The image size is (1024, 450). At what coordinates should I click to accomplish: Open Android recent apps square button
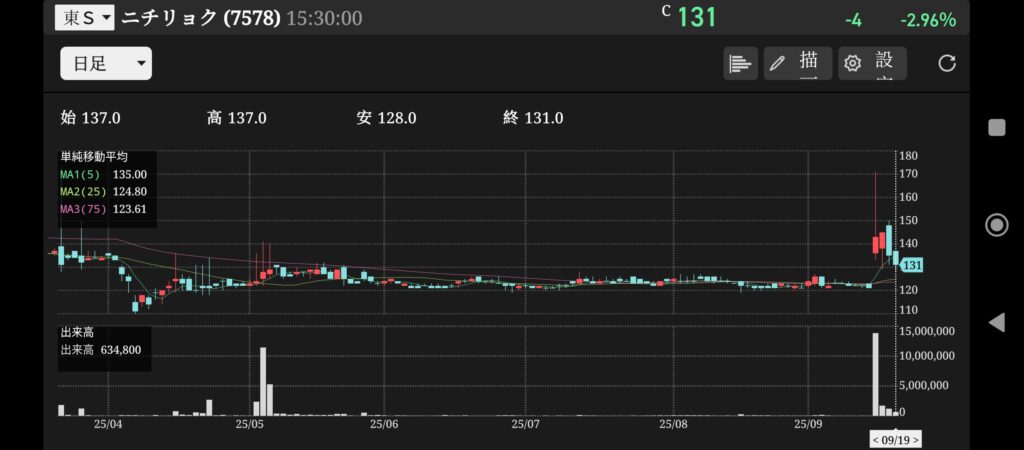tap(996, 127)
